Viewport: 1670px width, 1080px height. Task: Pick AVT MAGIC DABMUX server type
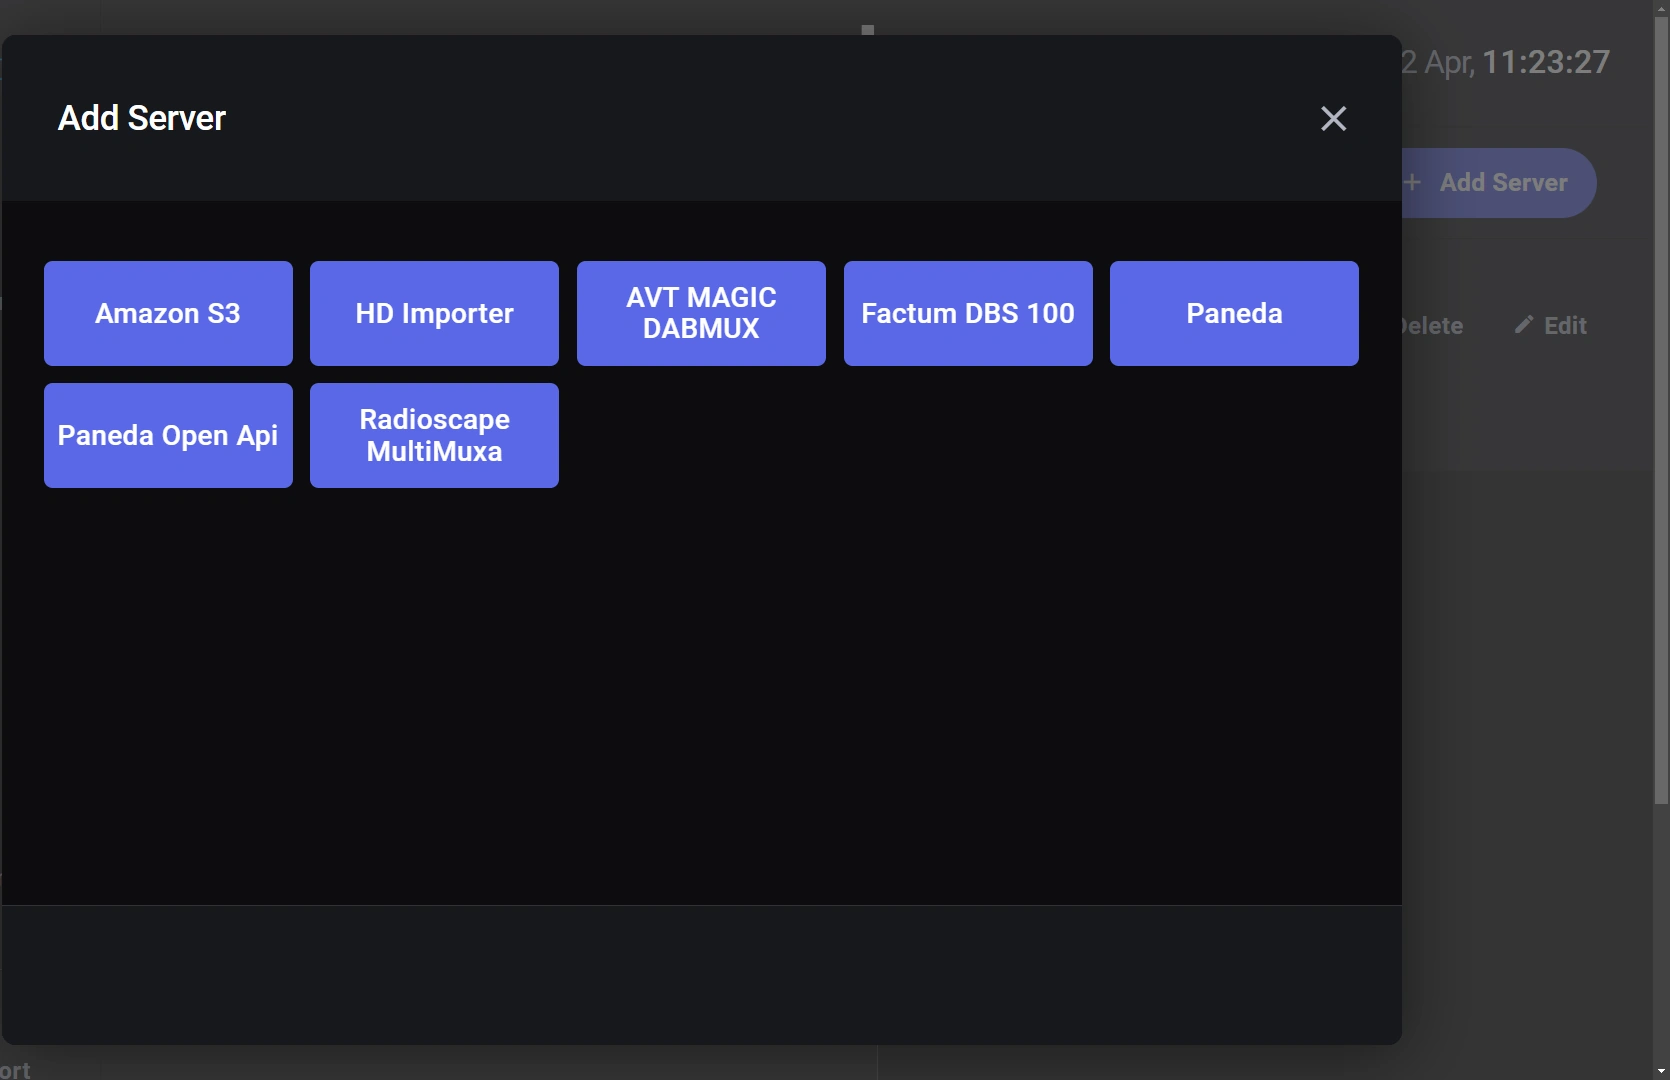(701, 313)
